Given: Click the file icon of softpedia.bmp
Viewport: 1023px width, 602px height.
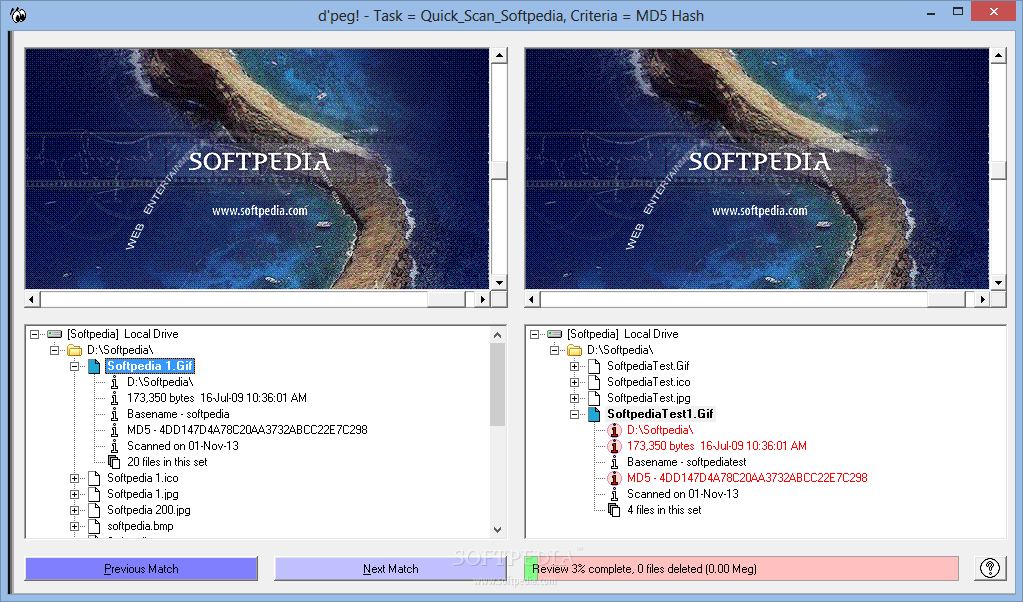Looking at the screenshot, I should click(x=94, y=526).
